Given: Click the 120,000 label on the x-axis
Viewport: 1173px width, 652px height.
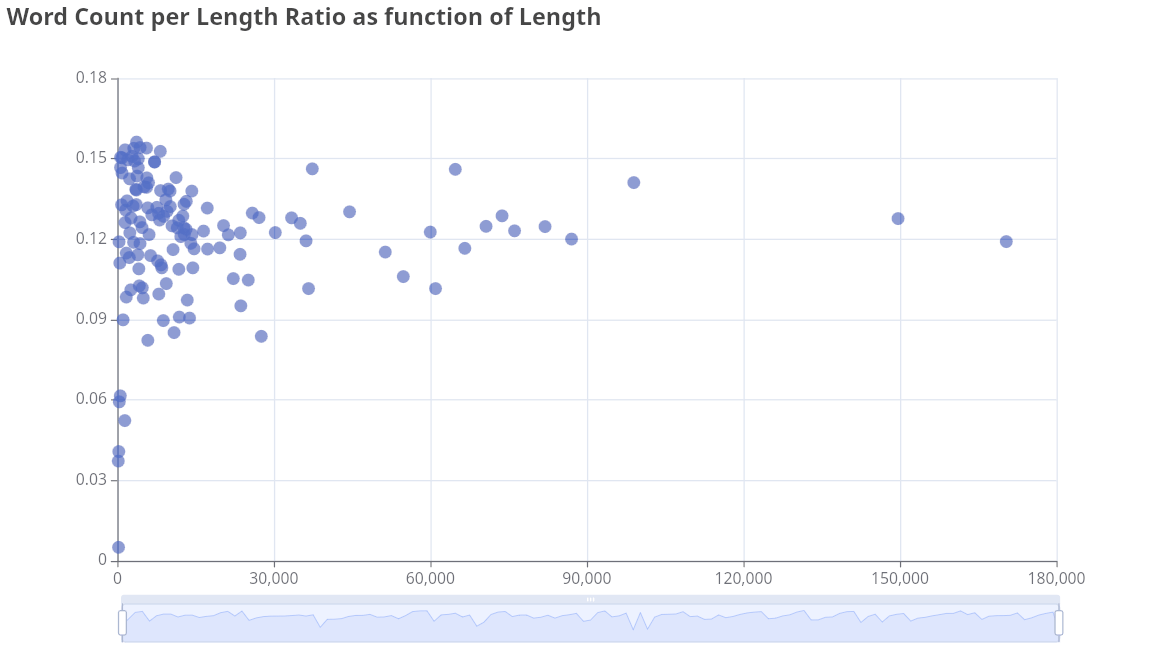Looking at the screenshot, I should (x=743, y=579).
